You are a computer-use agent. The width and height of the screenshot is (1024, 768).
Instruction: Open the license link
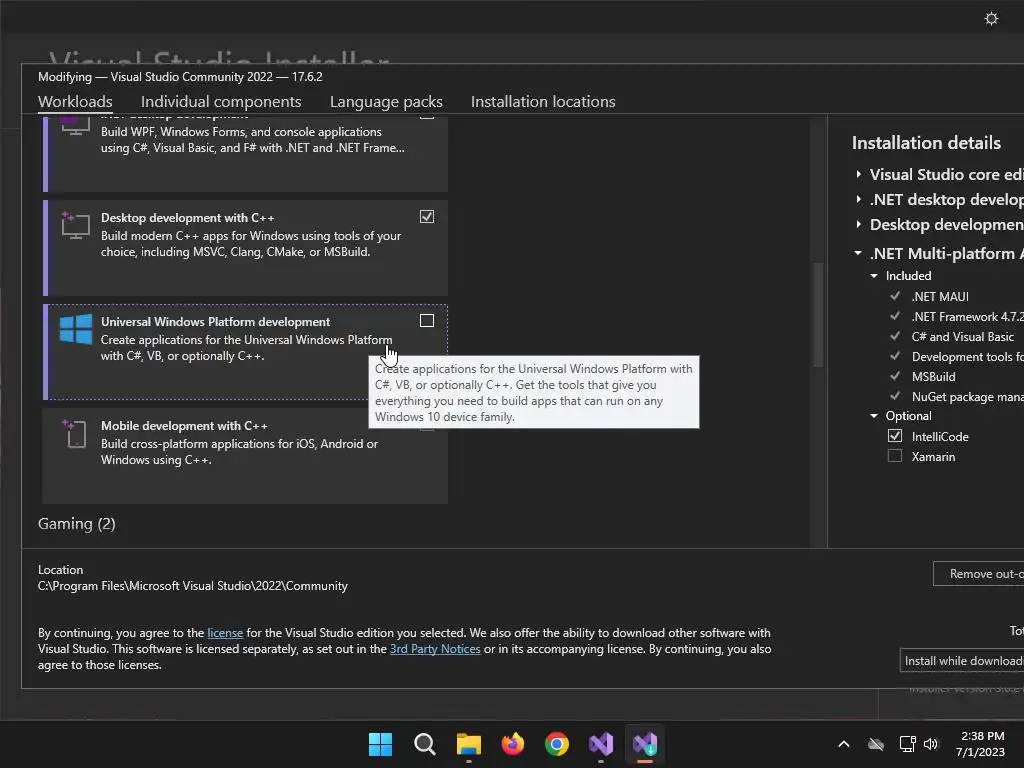click(225, 633)
